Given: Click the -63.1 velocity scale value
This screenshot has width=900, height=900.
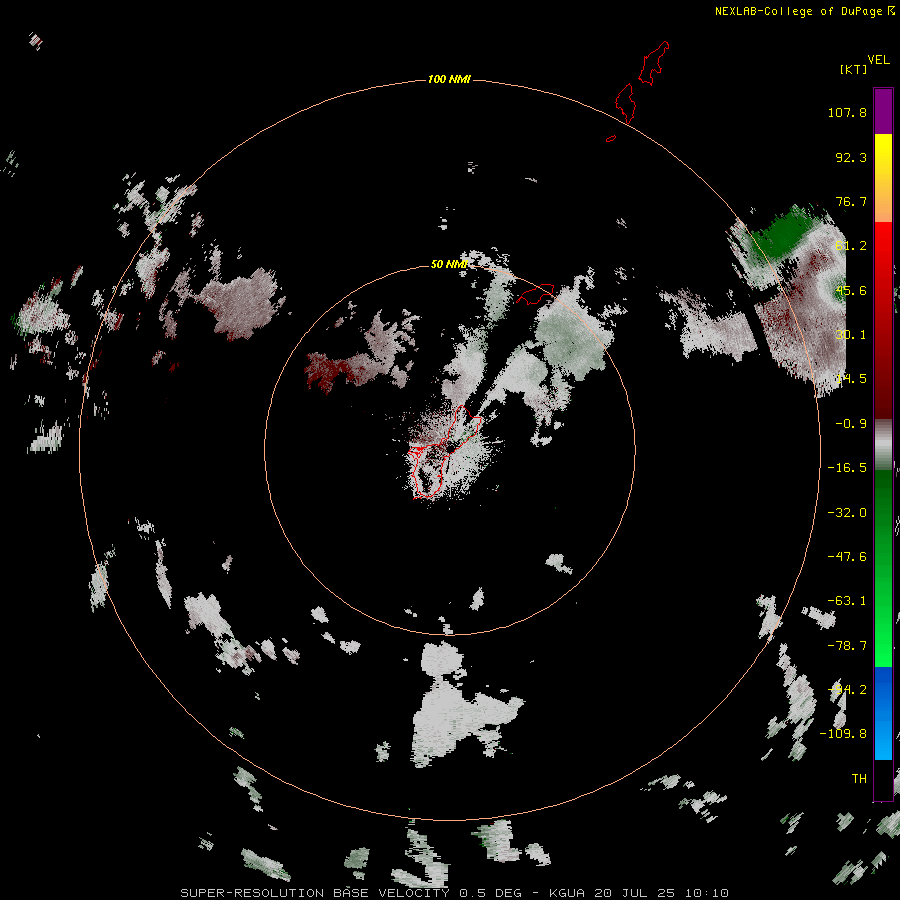Looking at the screenshot, I should click(847, 601).
